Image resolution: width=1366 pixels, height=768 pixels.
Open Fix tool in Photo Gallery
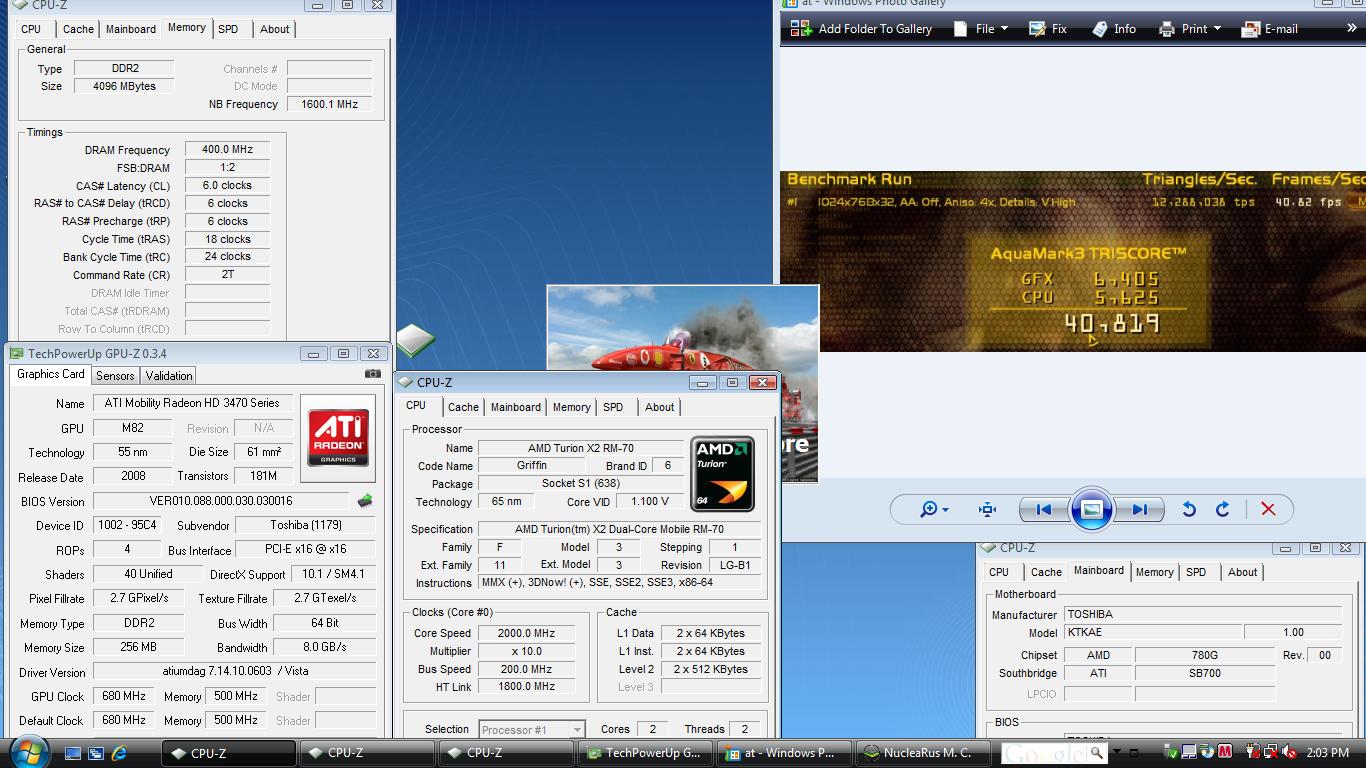[x=1048, y=29]
